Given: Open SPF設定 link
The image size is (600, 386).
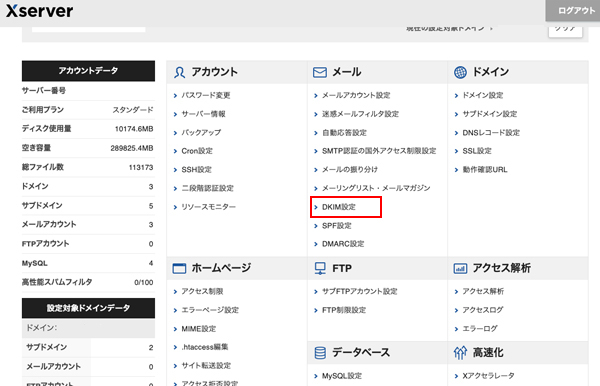Looking at the screenshot, I should (337, 226).
